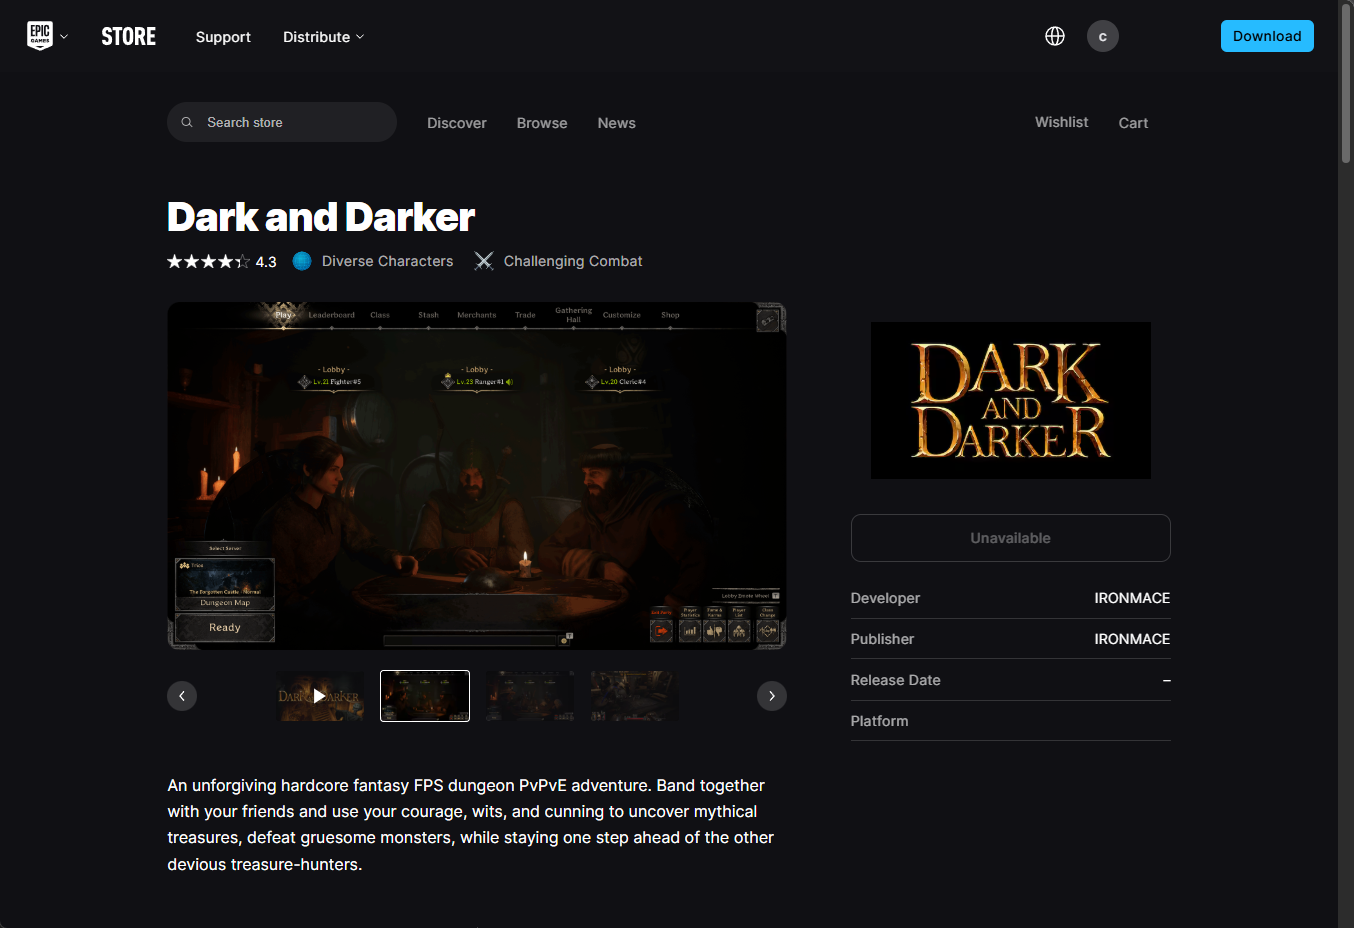Viewport: 1354px width, 928px height.
Task: Click the game description paragraph
Action: tap(471, 825)
